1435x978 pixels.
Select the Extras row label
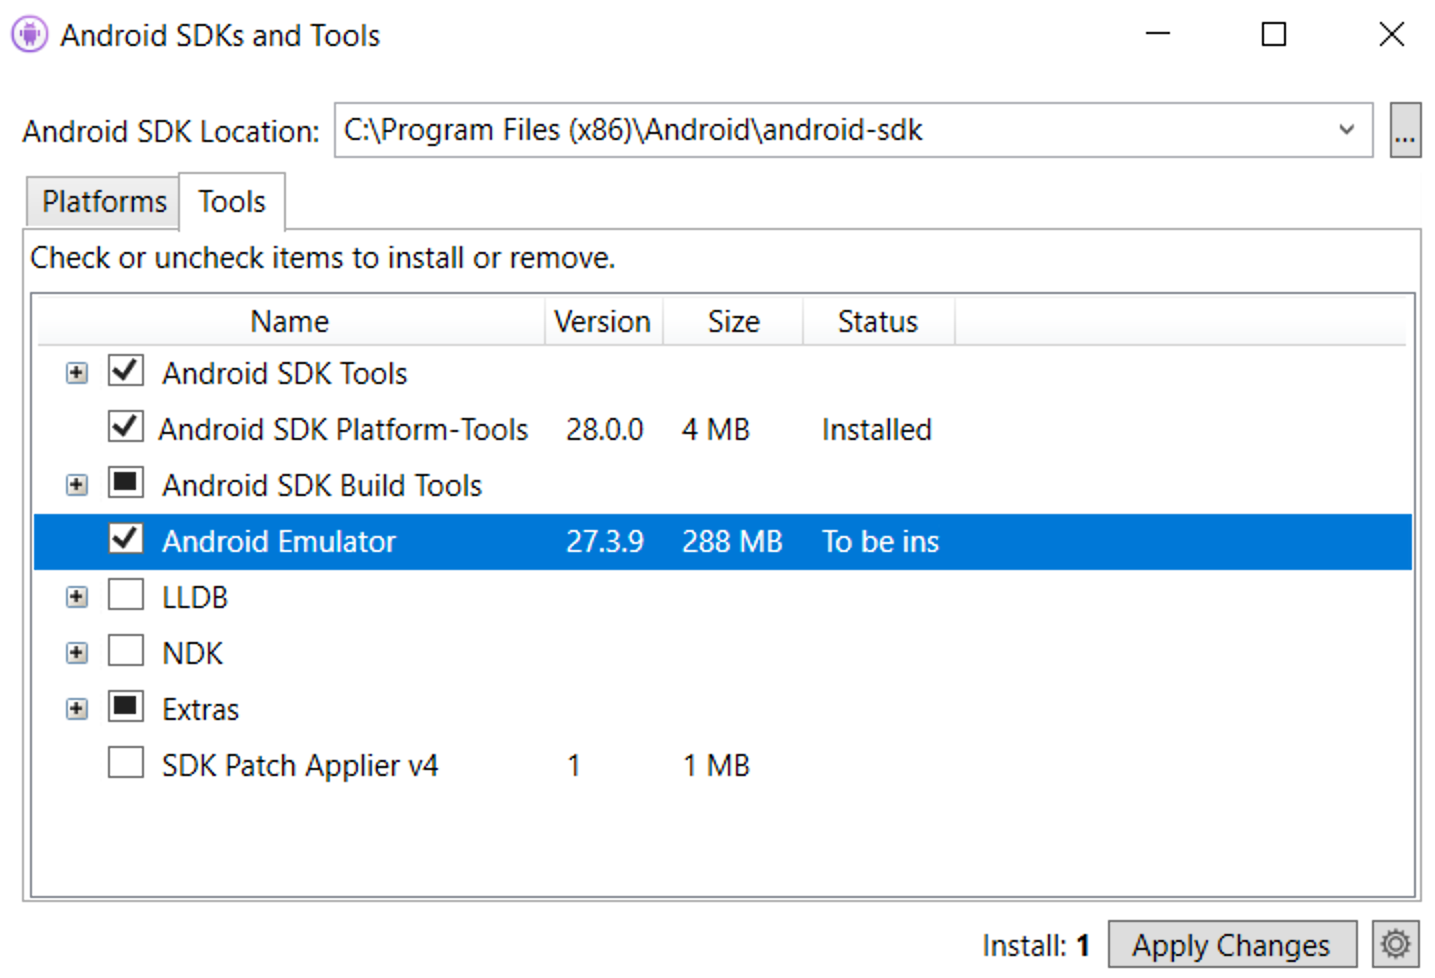pos(200,709)
